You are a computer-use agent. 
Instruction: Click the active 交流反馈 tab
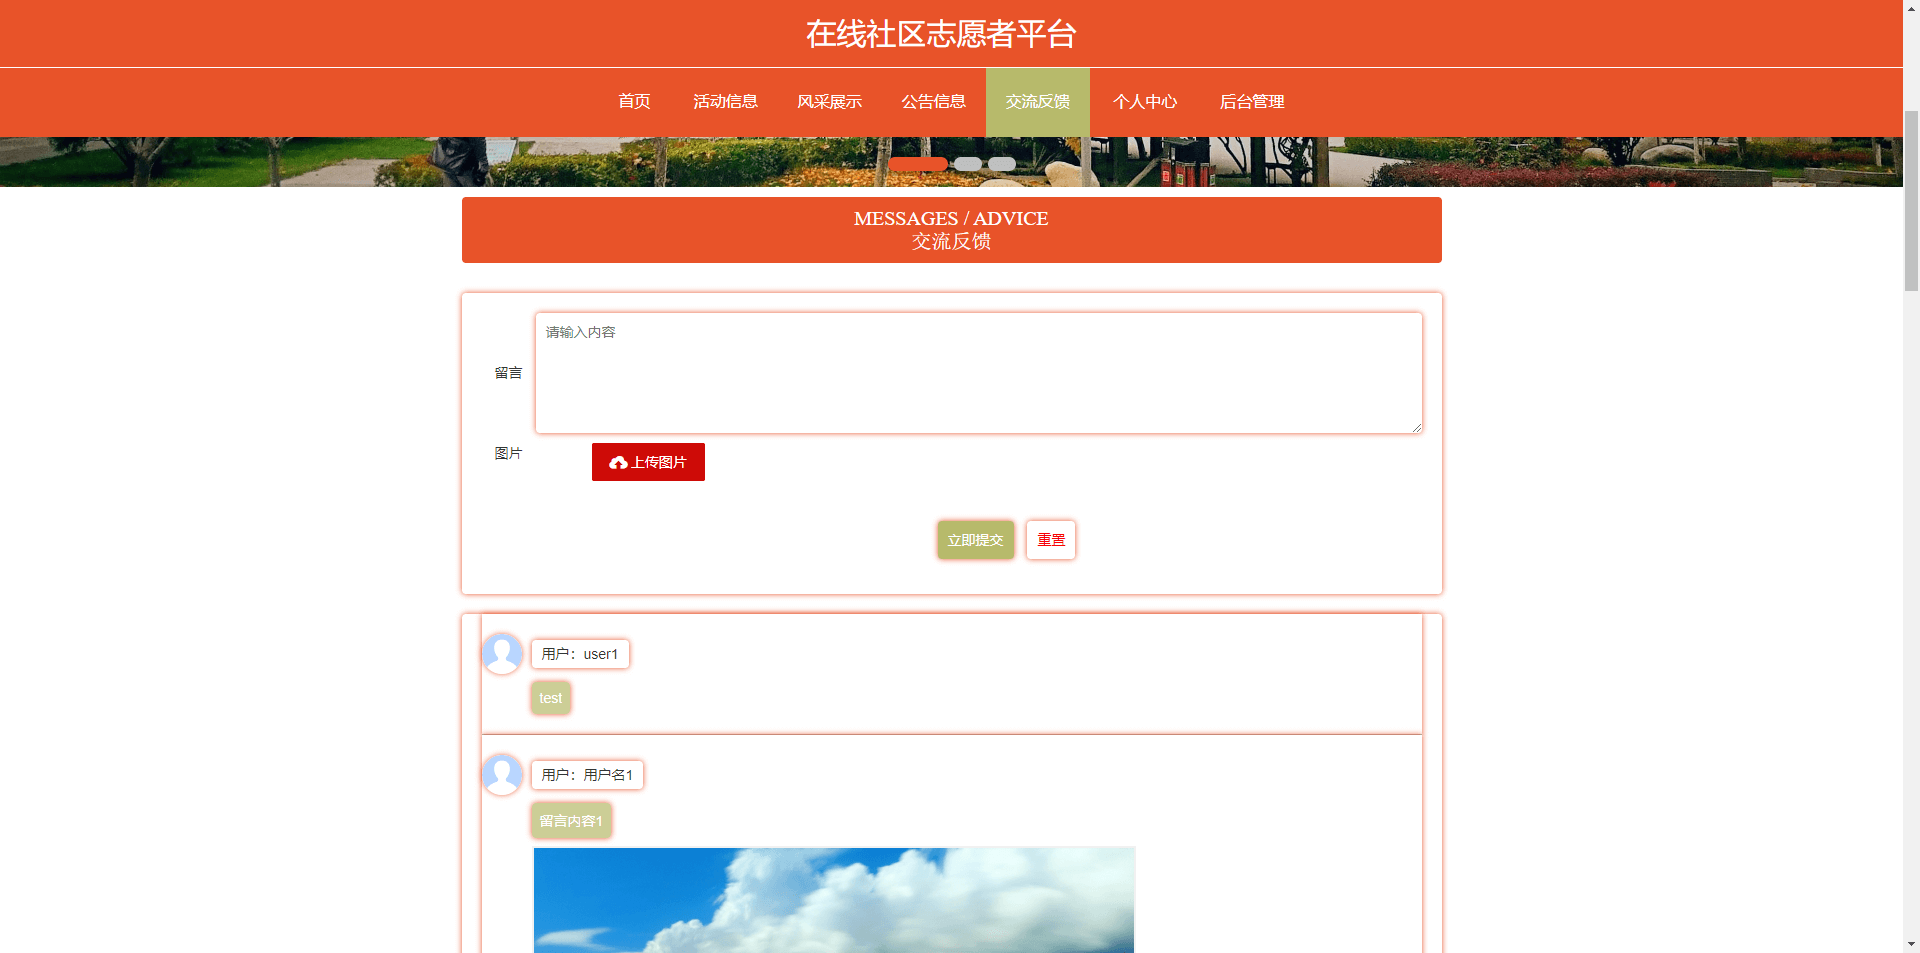pyautogui.click(x=1038, y=102)
